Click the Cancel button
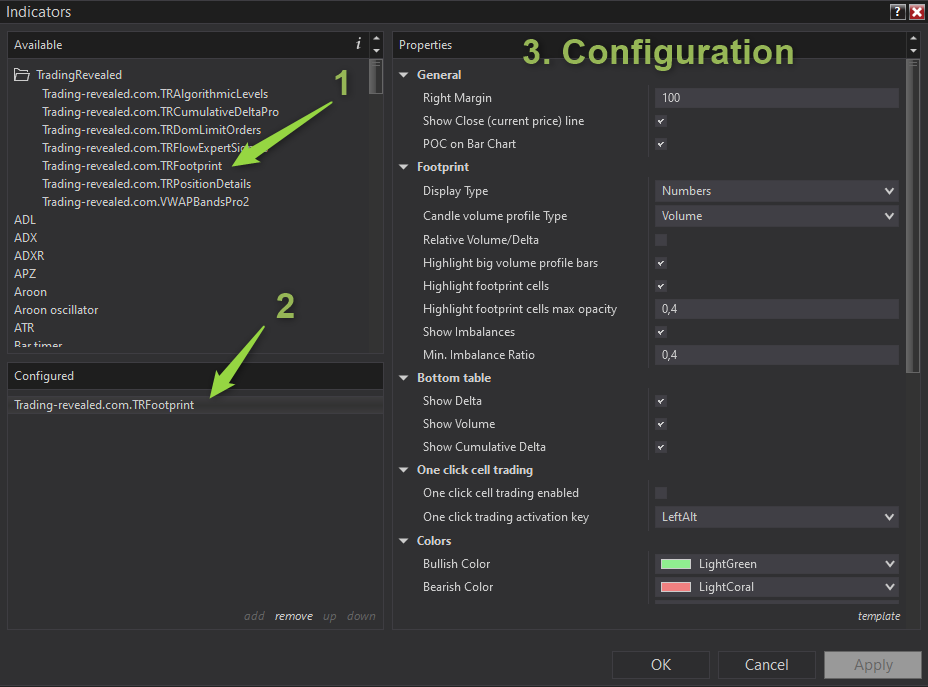The width and height of the screenshot is (928, 687). pyautogui.click(x=766, y=665)
